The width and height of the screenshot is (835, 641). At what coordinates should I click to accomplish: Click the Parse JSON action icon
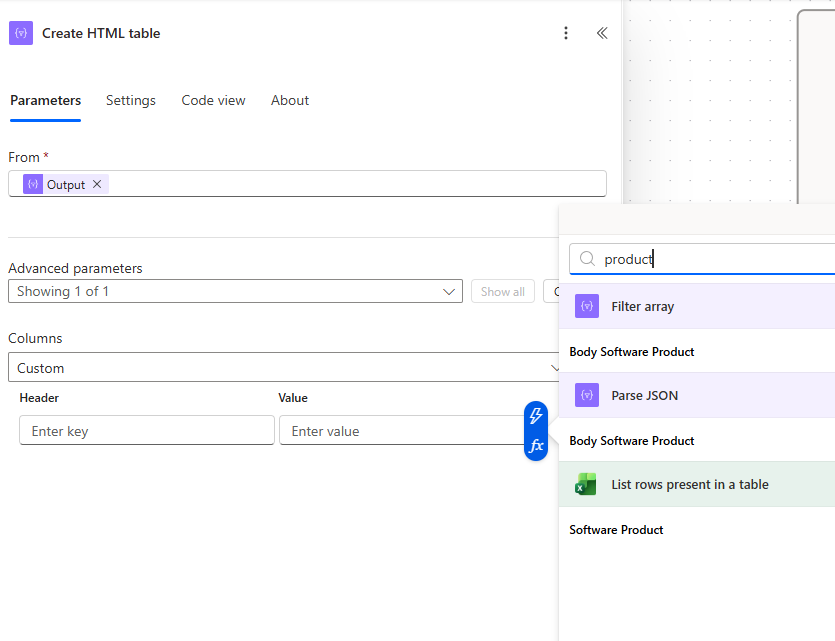(x=587, y=395)
